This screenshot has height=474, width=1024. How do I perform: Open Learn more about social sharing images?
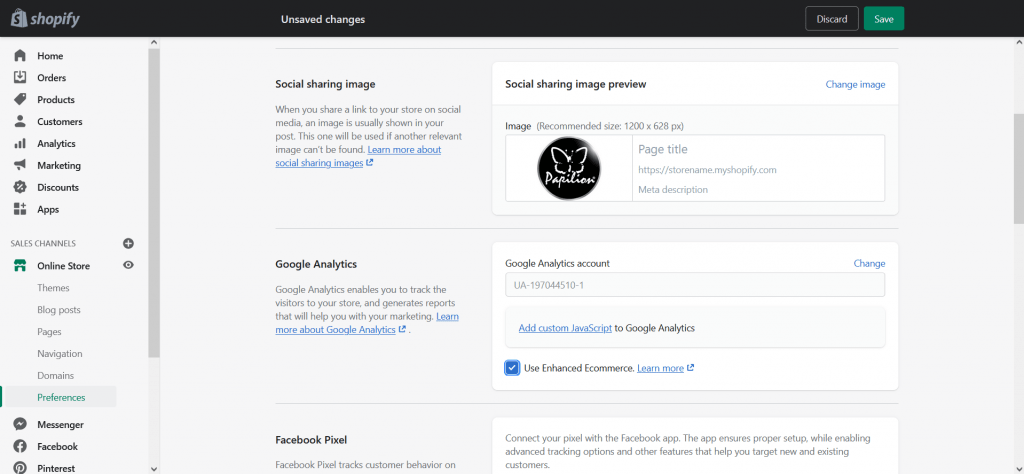359,156
